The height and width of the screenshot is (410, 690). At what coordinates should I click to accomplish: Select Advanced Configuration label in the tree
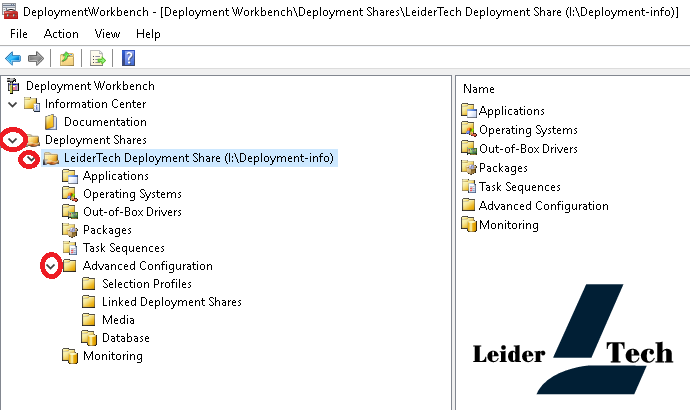(x=148, y=266)
